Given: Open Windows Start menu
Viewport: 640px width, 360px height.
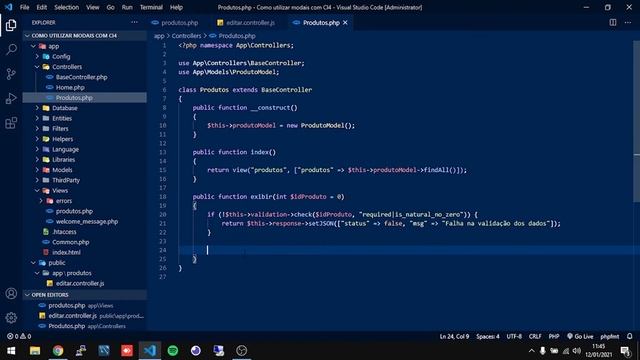Looking at the screenshot, I should [x=11, y=351].
